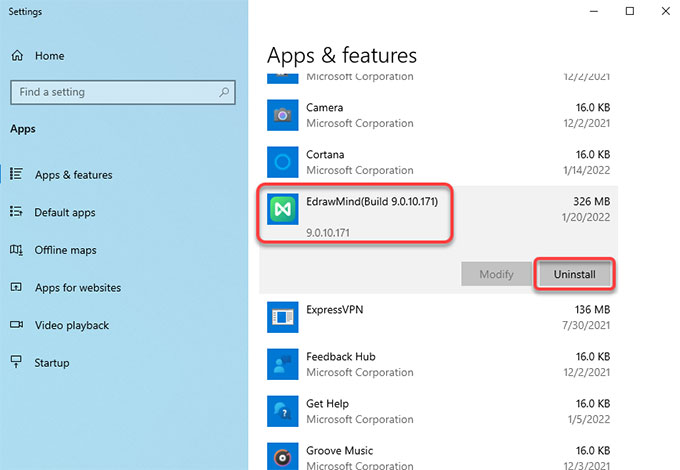Click the Get Help app icon
The height and width of the screenshot is (470, 680).
pyautogui.click(x=282, y=411)
